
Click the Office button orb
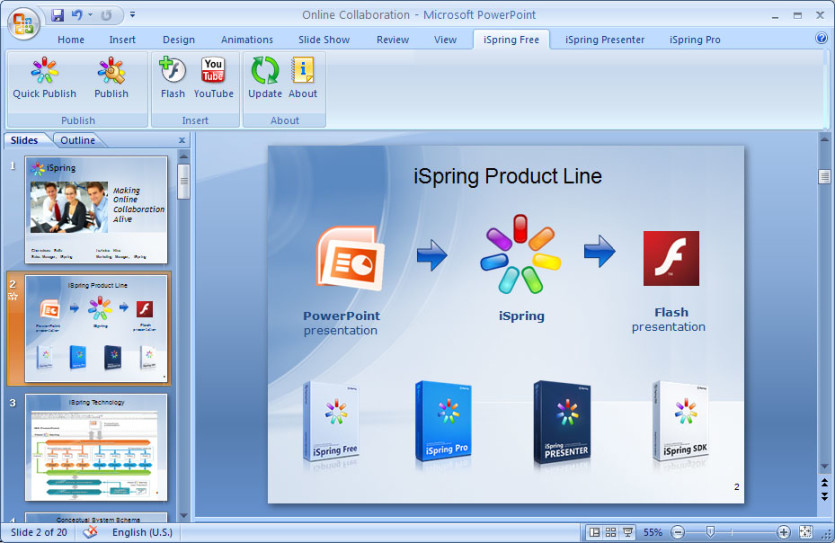pos(24,24)
